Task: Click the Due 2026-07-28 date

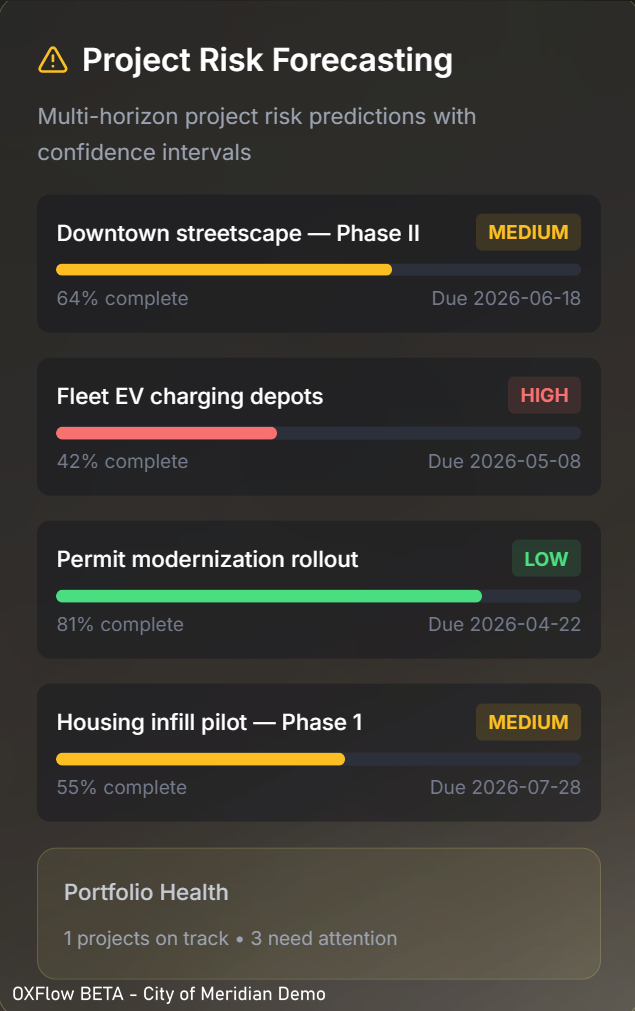Action: click(x=505, y=787)
